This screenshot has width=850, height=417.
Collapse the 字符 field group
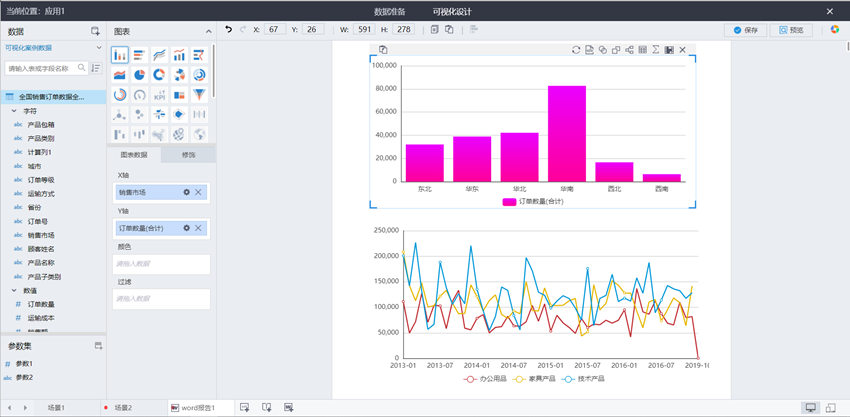point(14,111)
